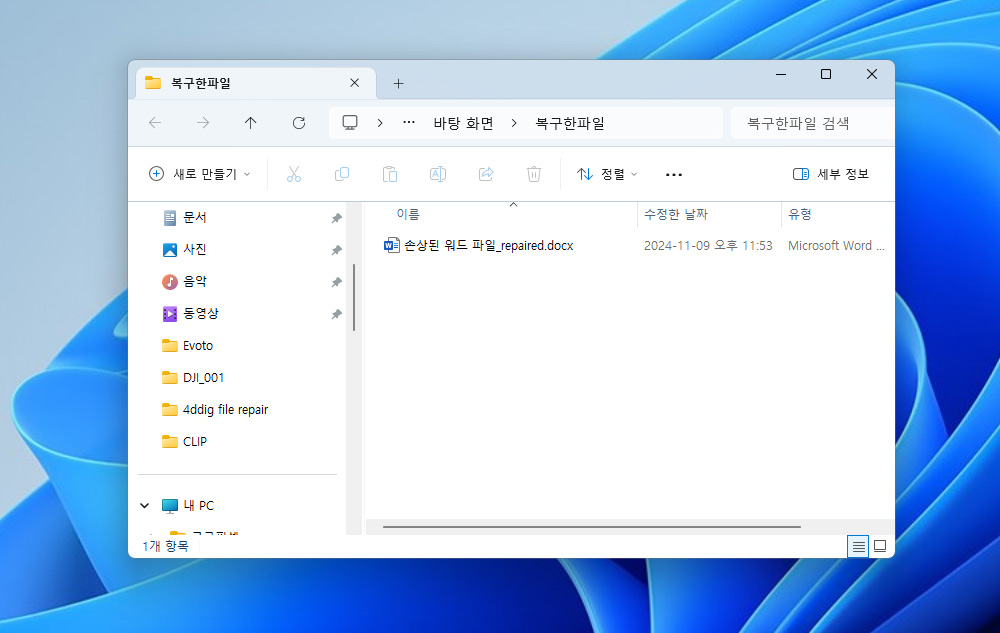This screenshot has width=1000, height=633.
Task: Select file 손상된 워드 파일_repaired.docx
Action: [489, 245]
